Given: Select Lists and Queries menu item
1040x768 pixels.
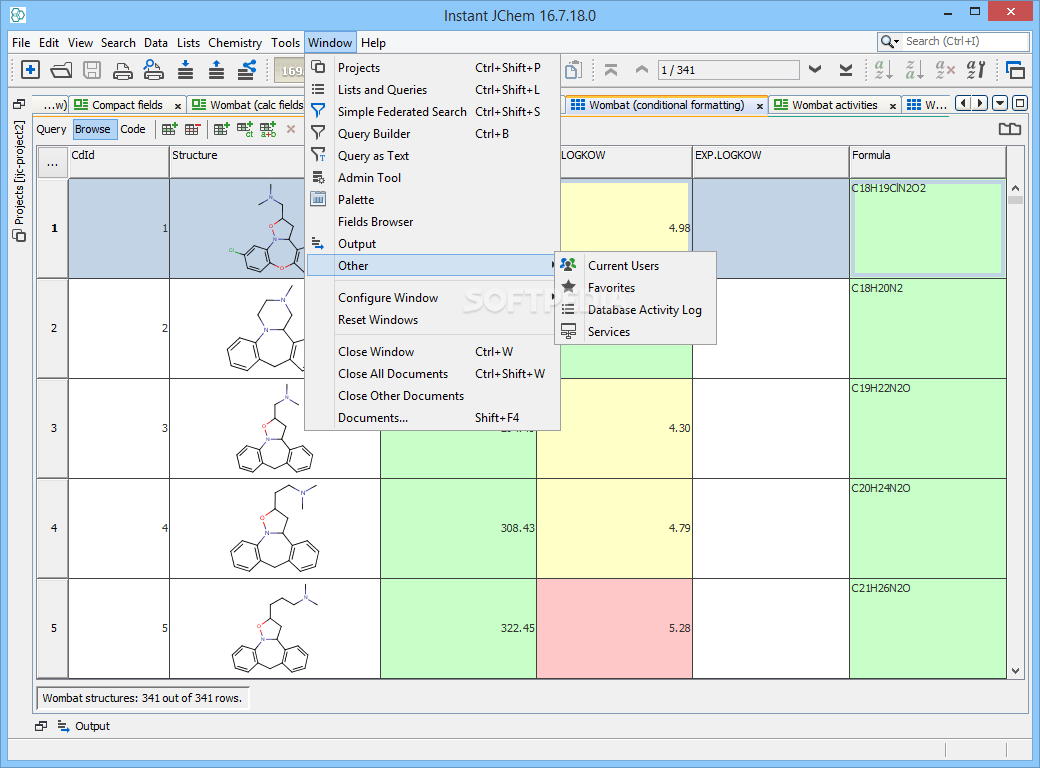Looking at the screenshot, I should (432, 90).
